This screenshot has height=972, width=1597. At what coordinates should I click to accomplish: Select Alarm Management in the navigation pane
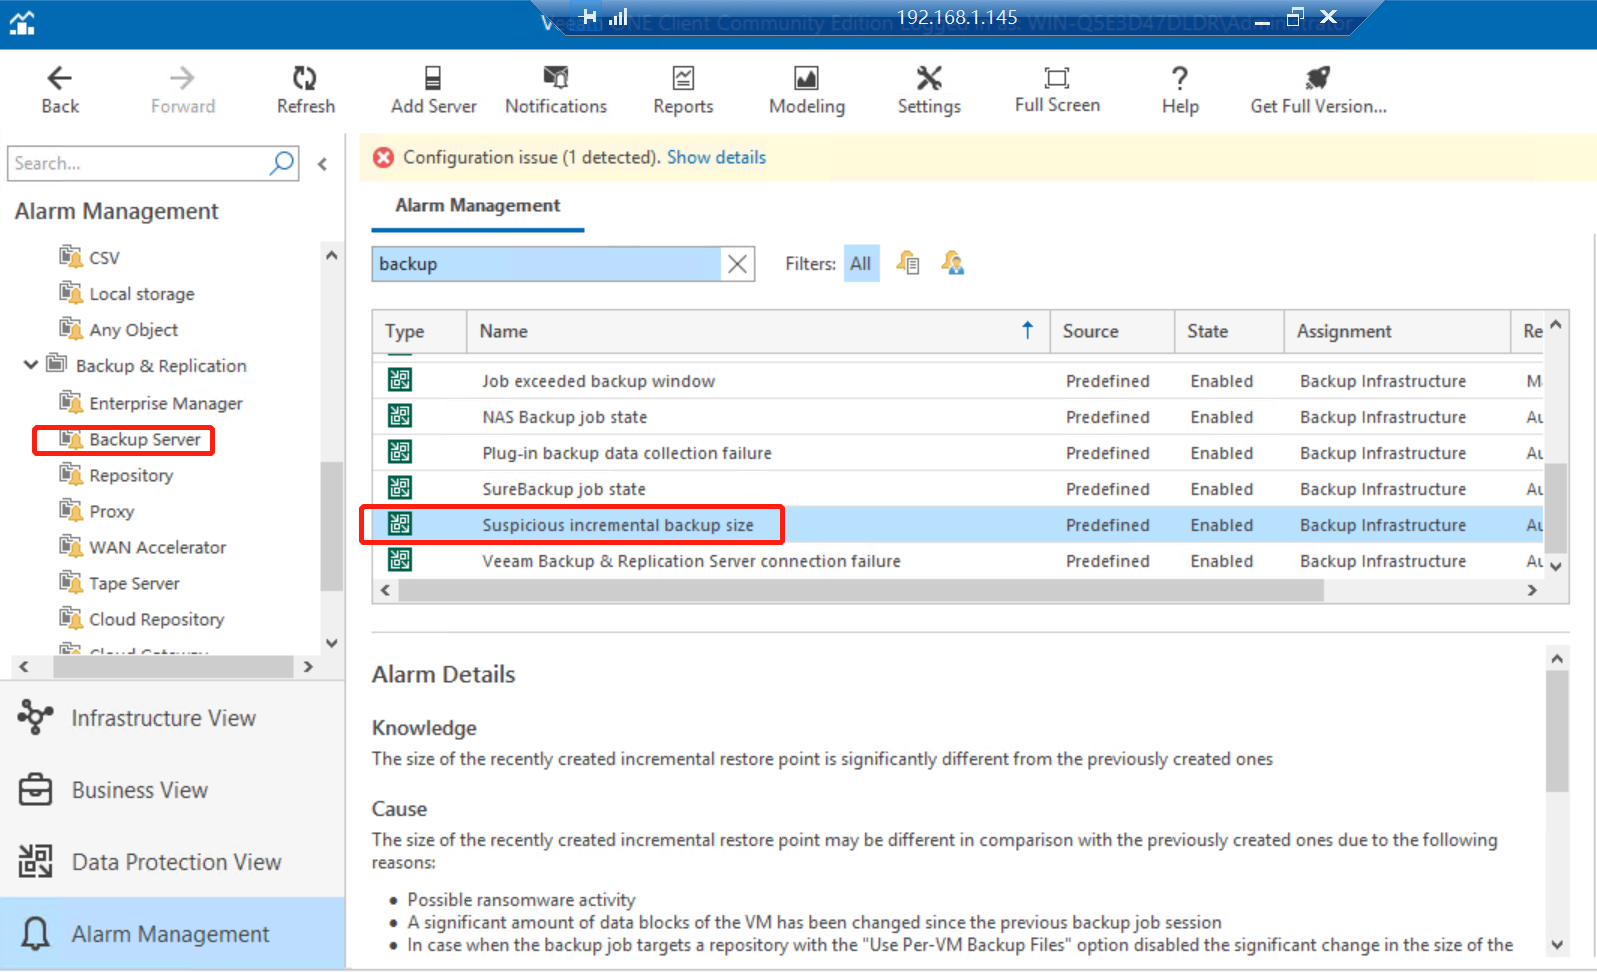172,933
